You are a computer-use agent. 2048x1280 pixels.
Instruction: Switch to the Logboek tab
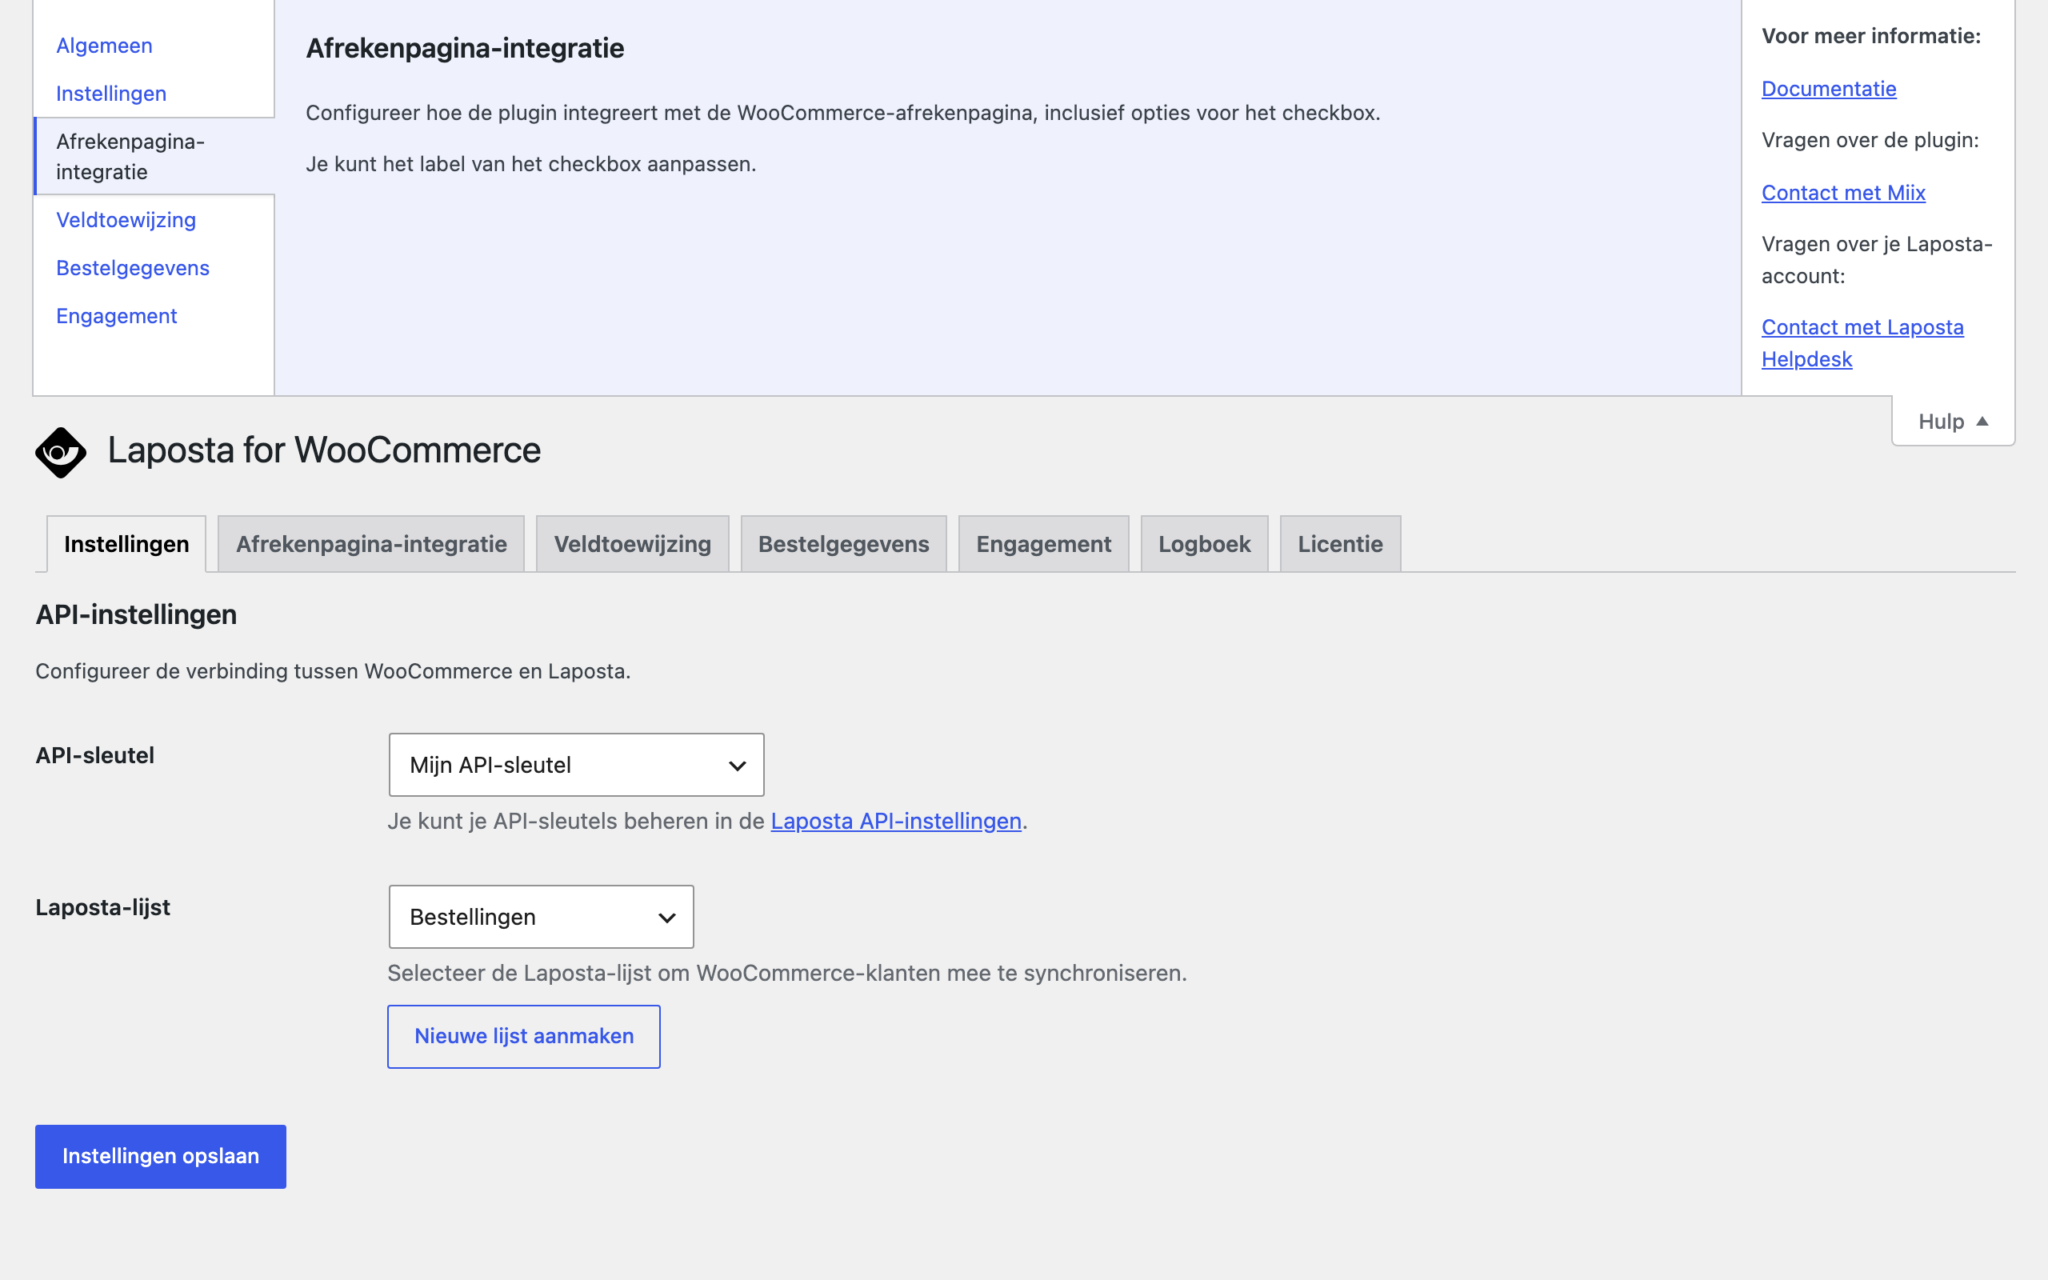[1204, 544]
